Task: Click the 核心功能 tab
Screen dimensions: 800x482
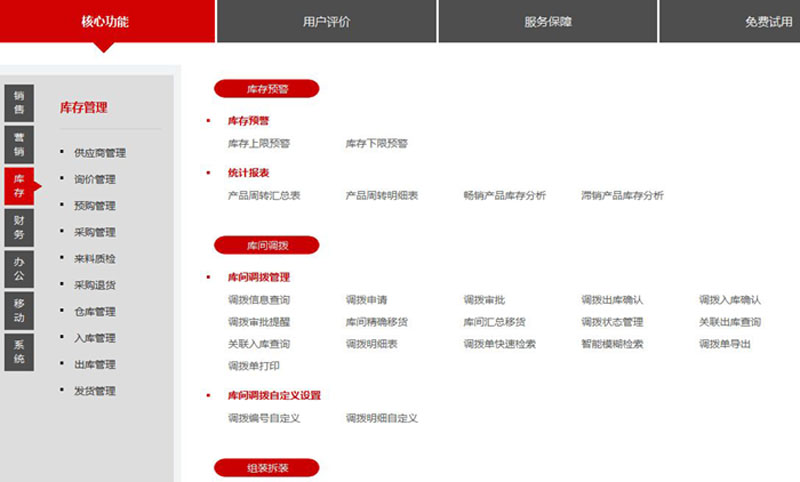Action: 105,21
